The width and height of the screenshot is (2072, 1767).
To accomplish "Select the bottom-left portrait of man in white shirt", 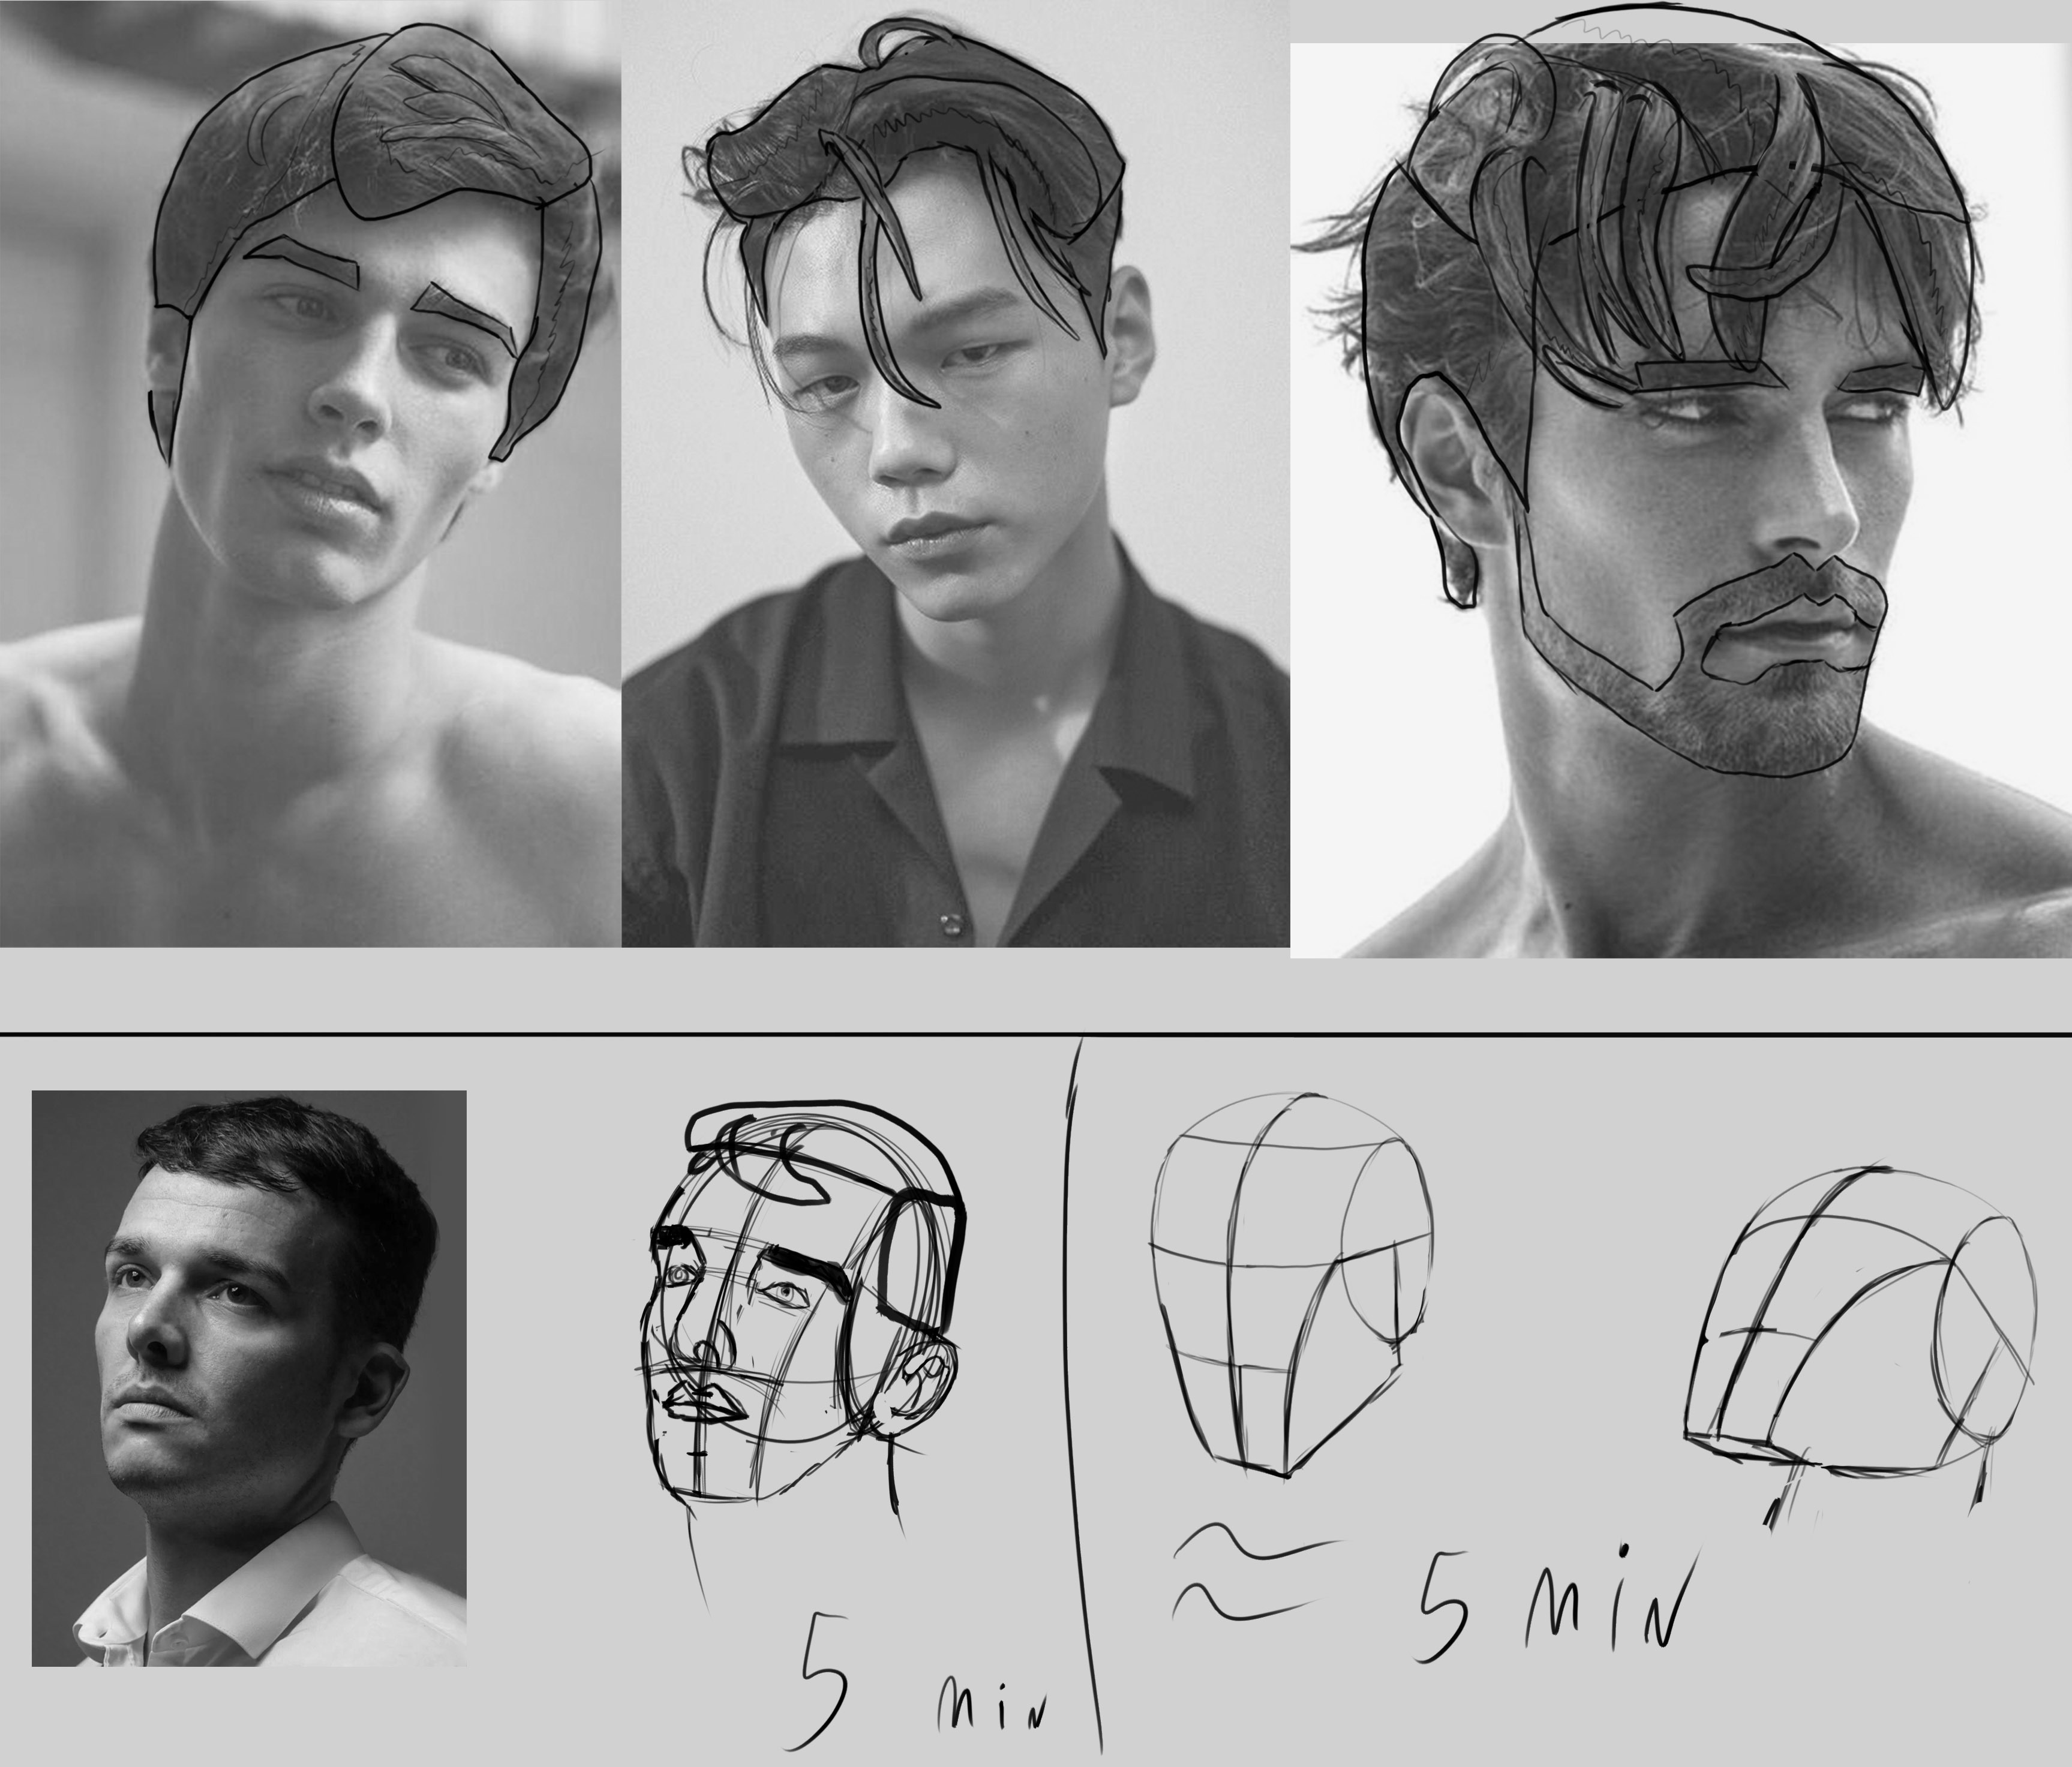I will tap(249, 1378).
